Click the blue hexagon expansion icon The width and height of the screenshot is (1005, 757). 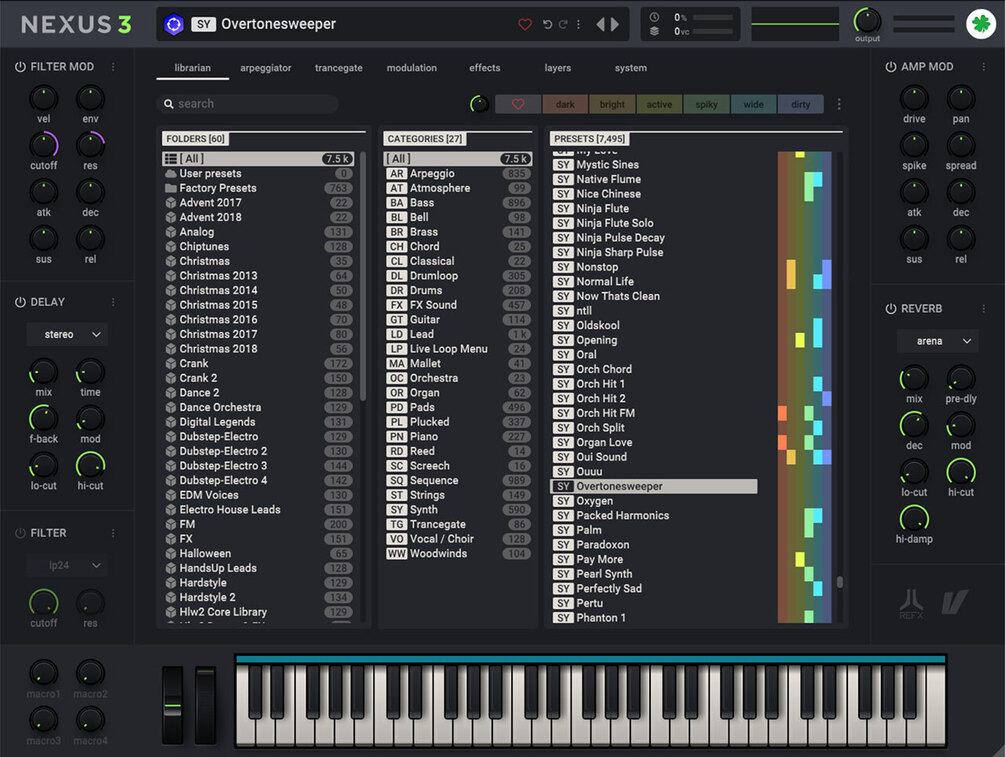coord(174,24)
